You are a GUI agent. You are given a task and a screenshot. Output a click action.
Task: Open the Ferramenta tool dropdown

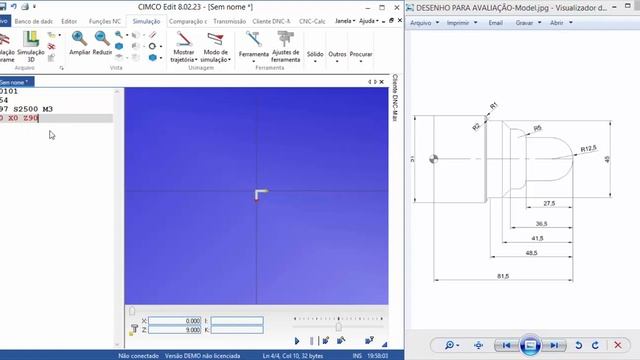coord(253,47)
